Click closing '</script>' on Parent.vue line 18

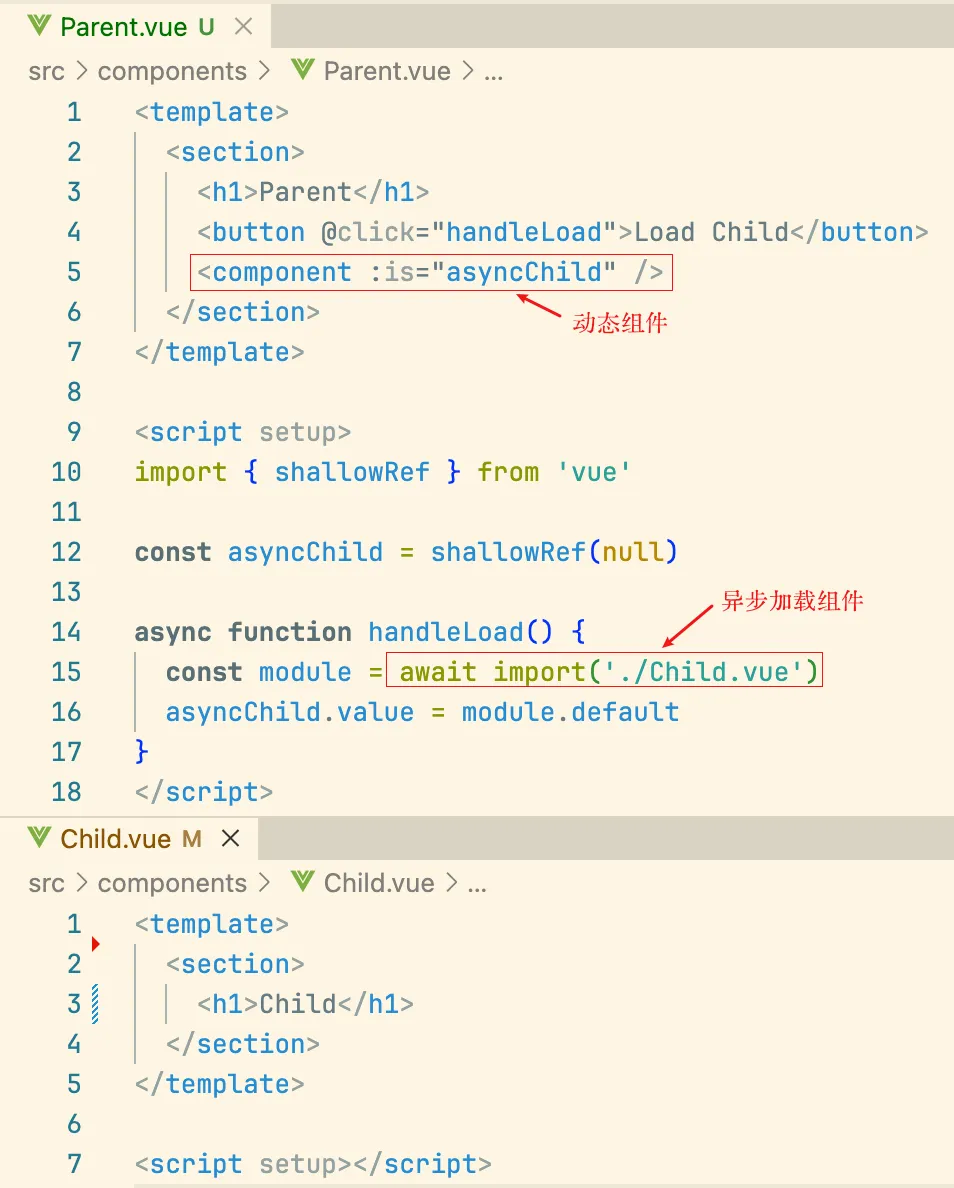pos(204,792)
